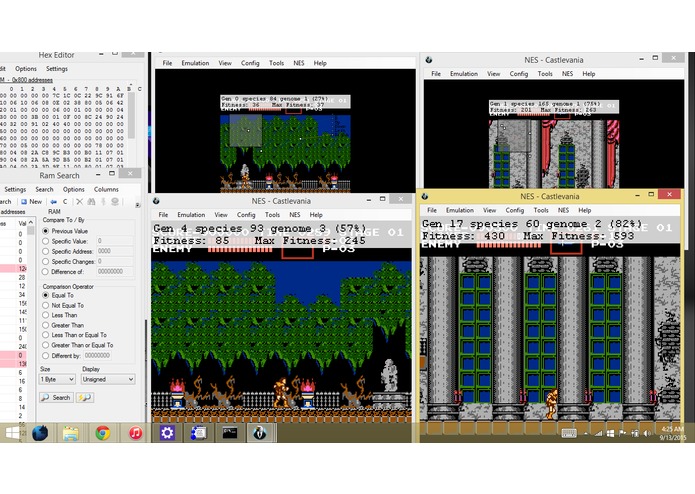Screen dimensions: 695x494
Task: Open the purple PC Settings gear taskbar icon
Action: [x=167, y=433]
